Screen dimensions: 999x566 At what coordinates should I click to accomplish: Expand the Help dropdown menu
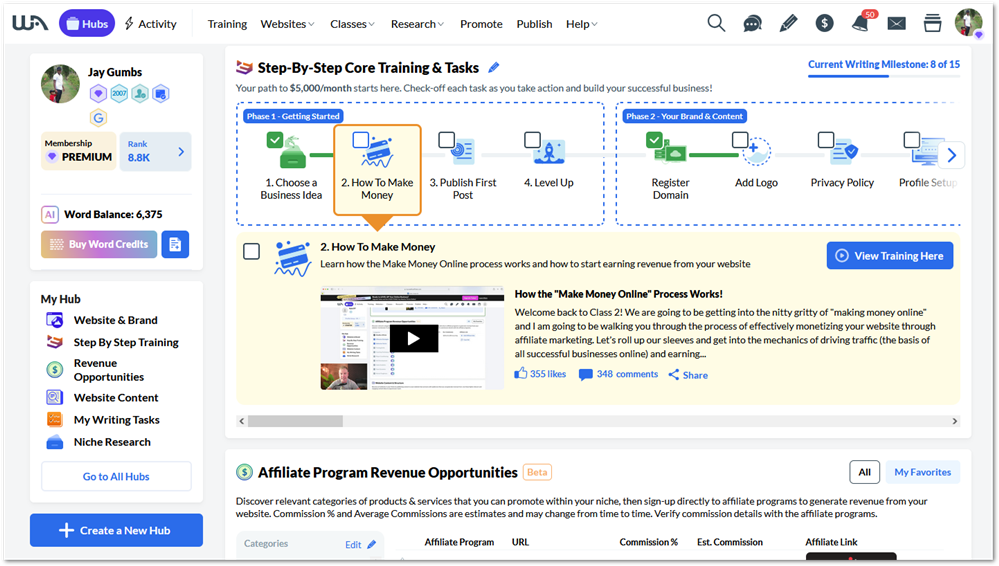(x=582, y=24)
